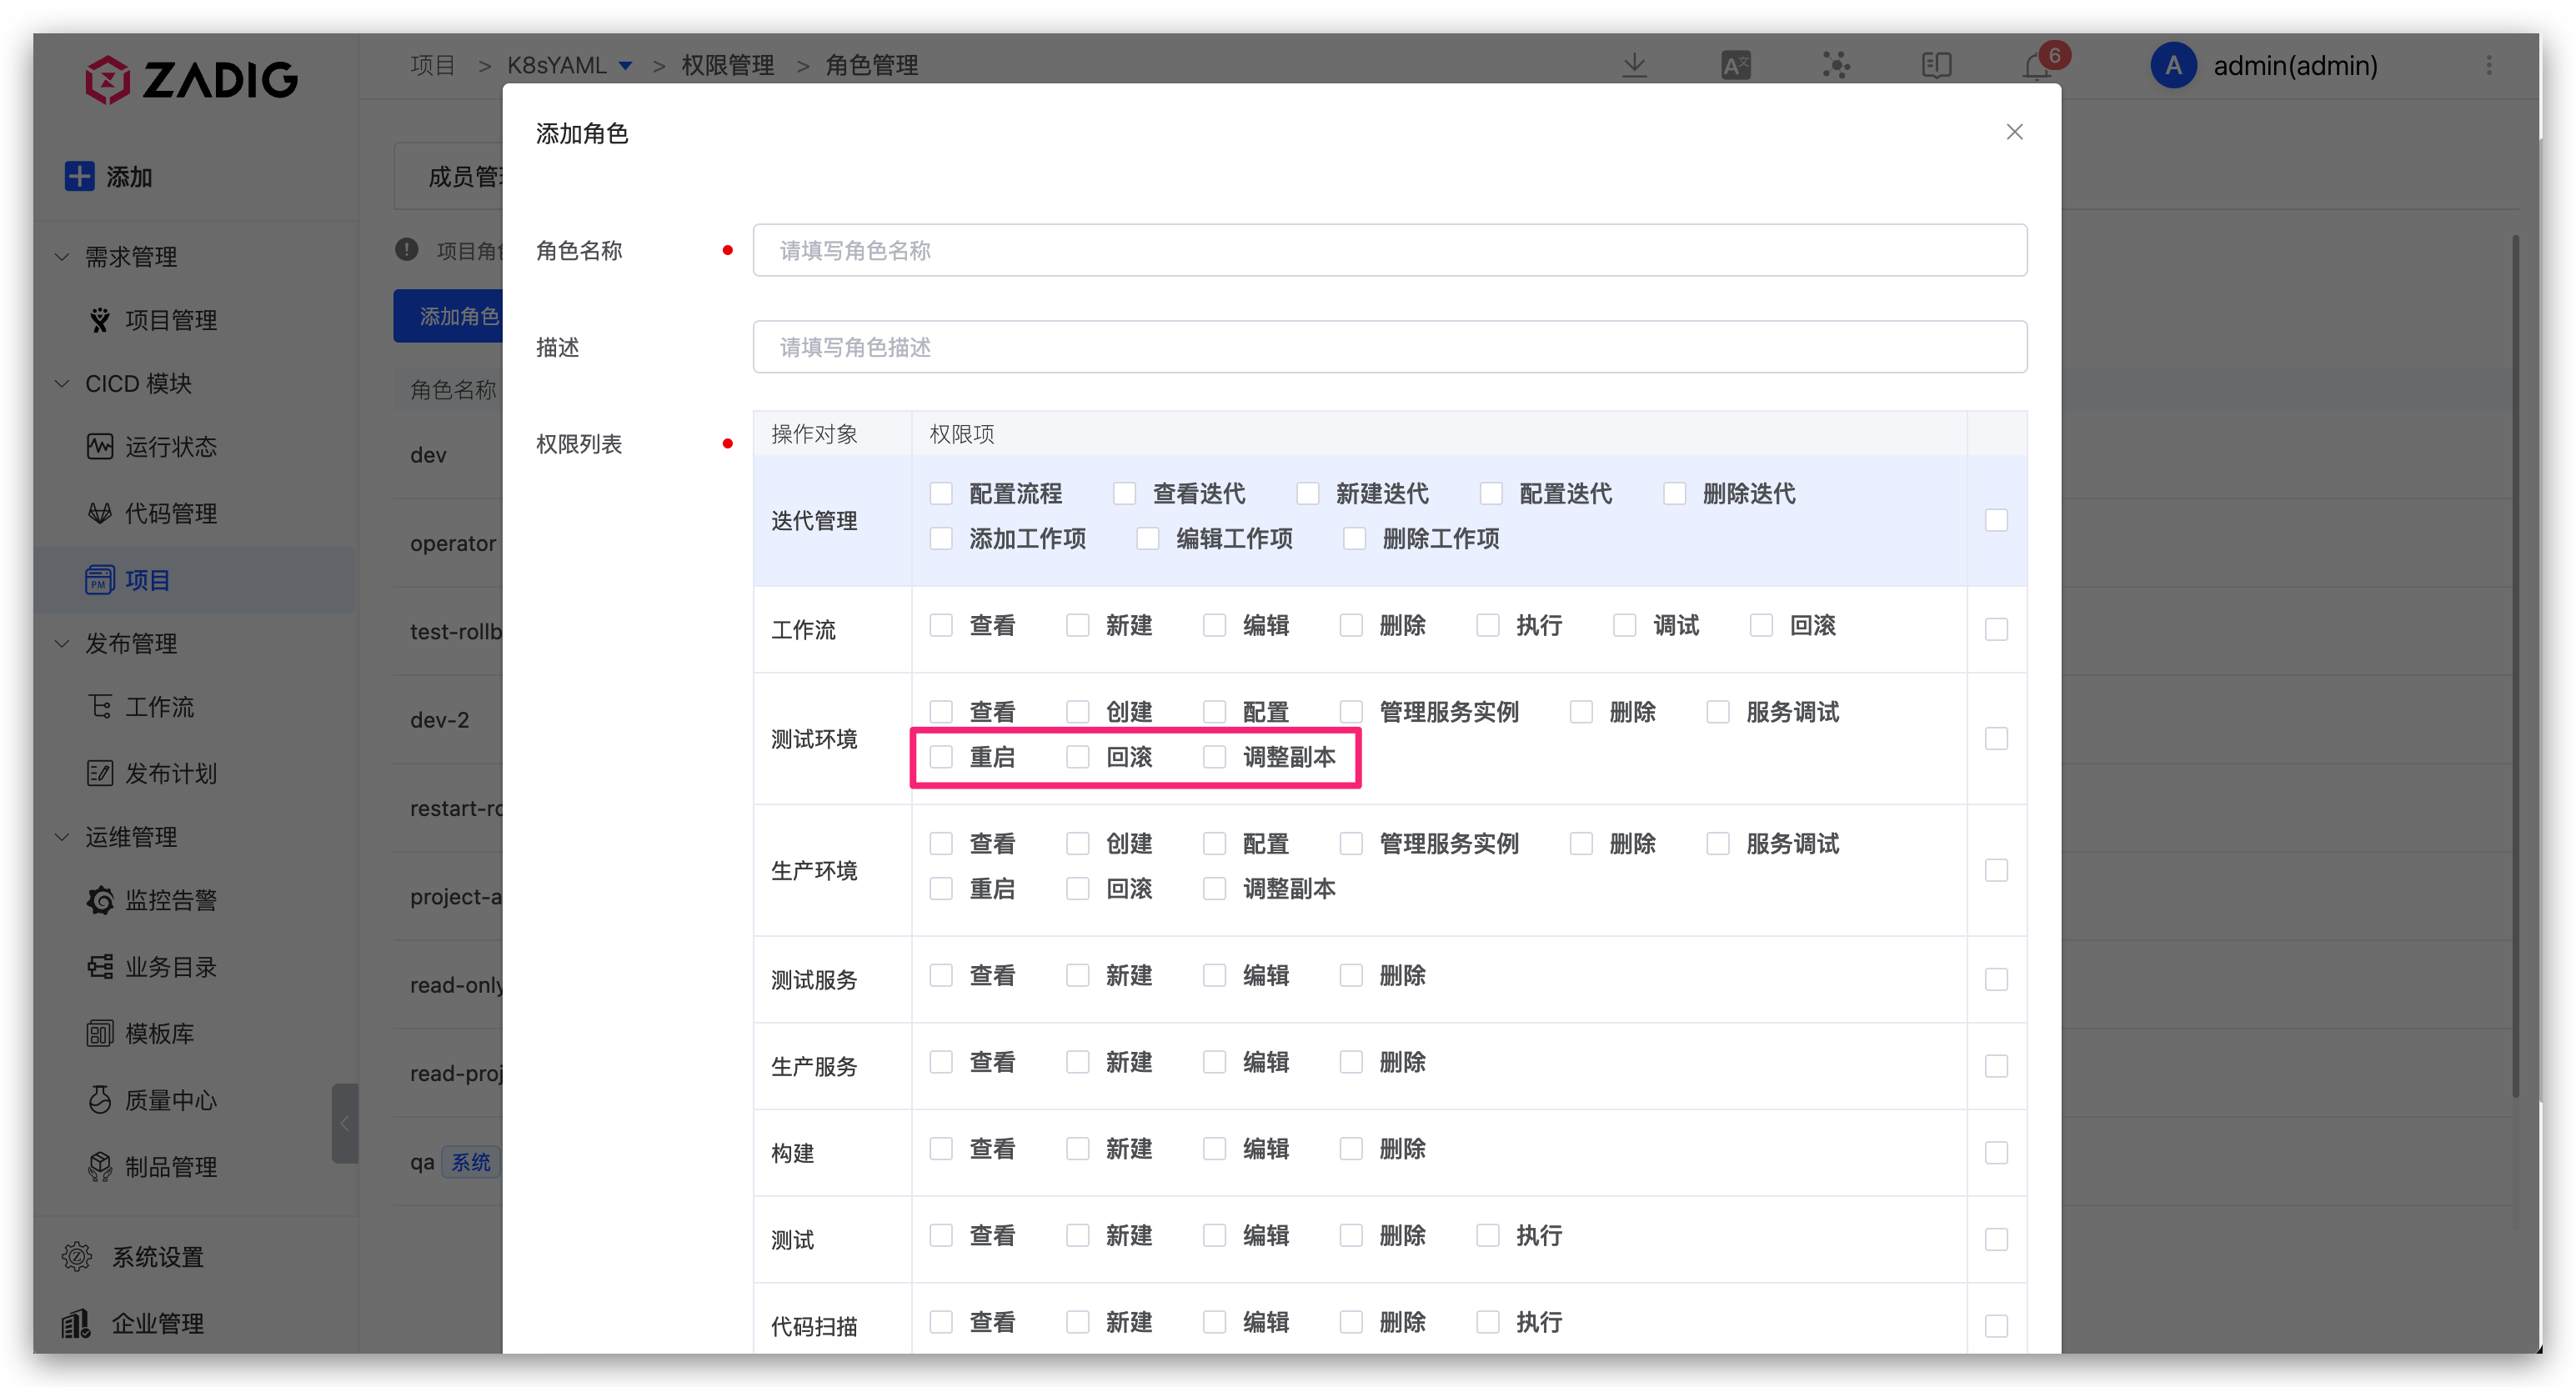Image resolution: width=2576 pixels, height=1387 pixels.
Task: Click the 制品管理 sidebar icon
Action: pos(99,1167)
